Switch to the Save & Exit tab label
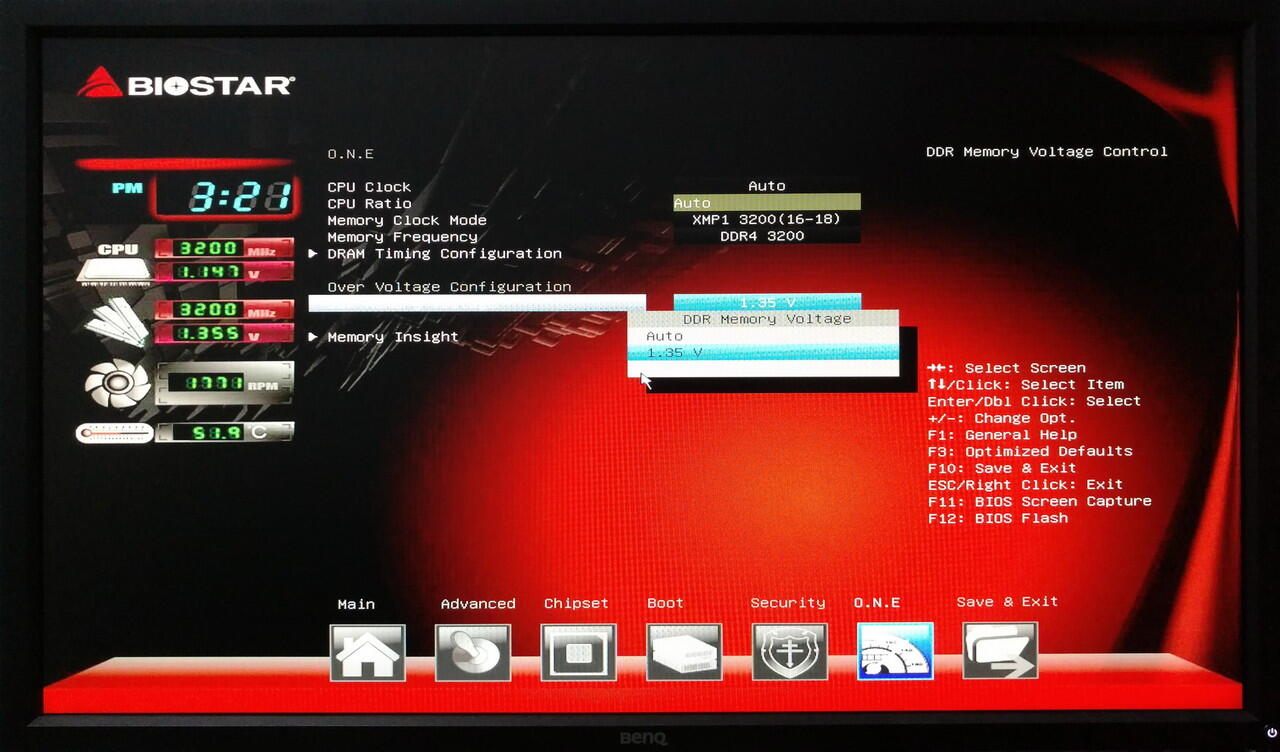 1007,602
